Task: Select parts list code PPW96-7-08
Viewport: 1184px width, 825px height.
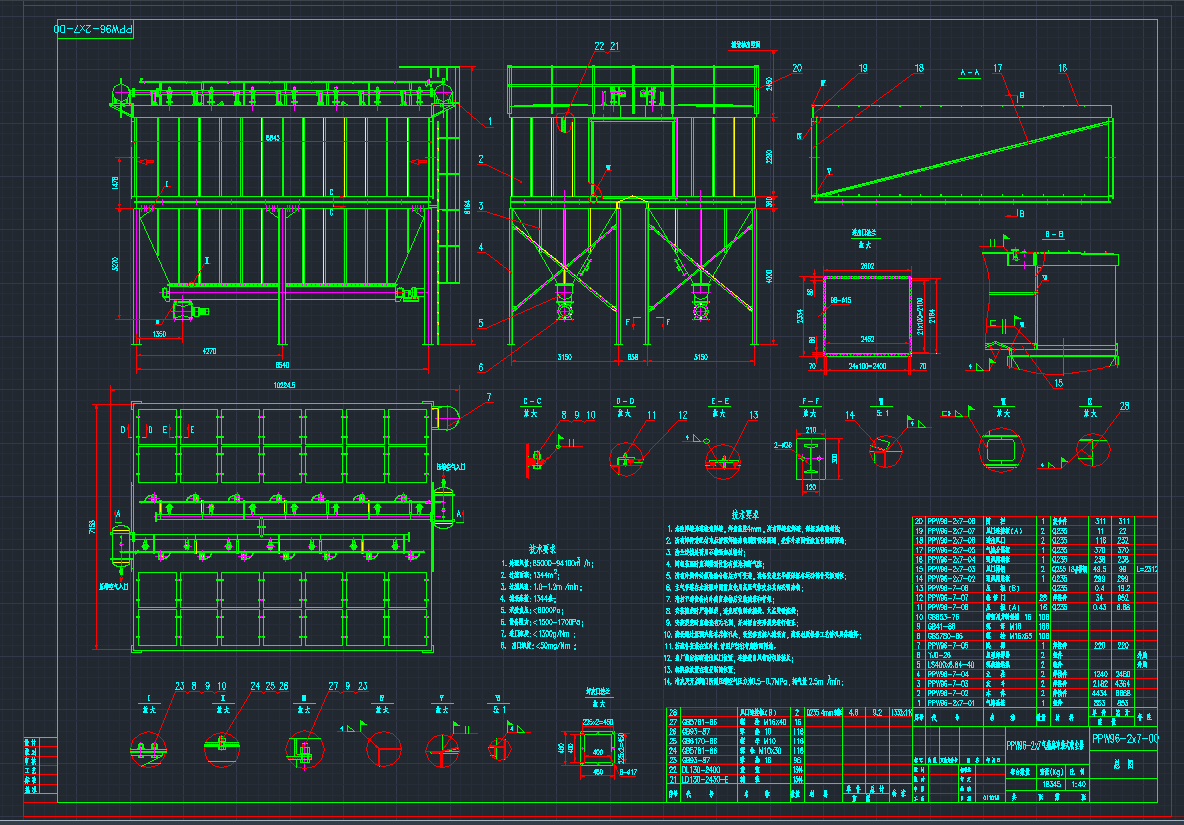Action: 948,588
